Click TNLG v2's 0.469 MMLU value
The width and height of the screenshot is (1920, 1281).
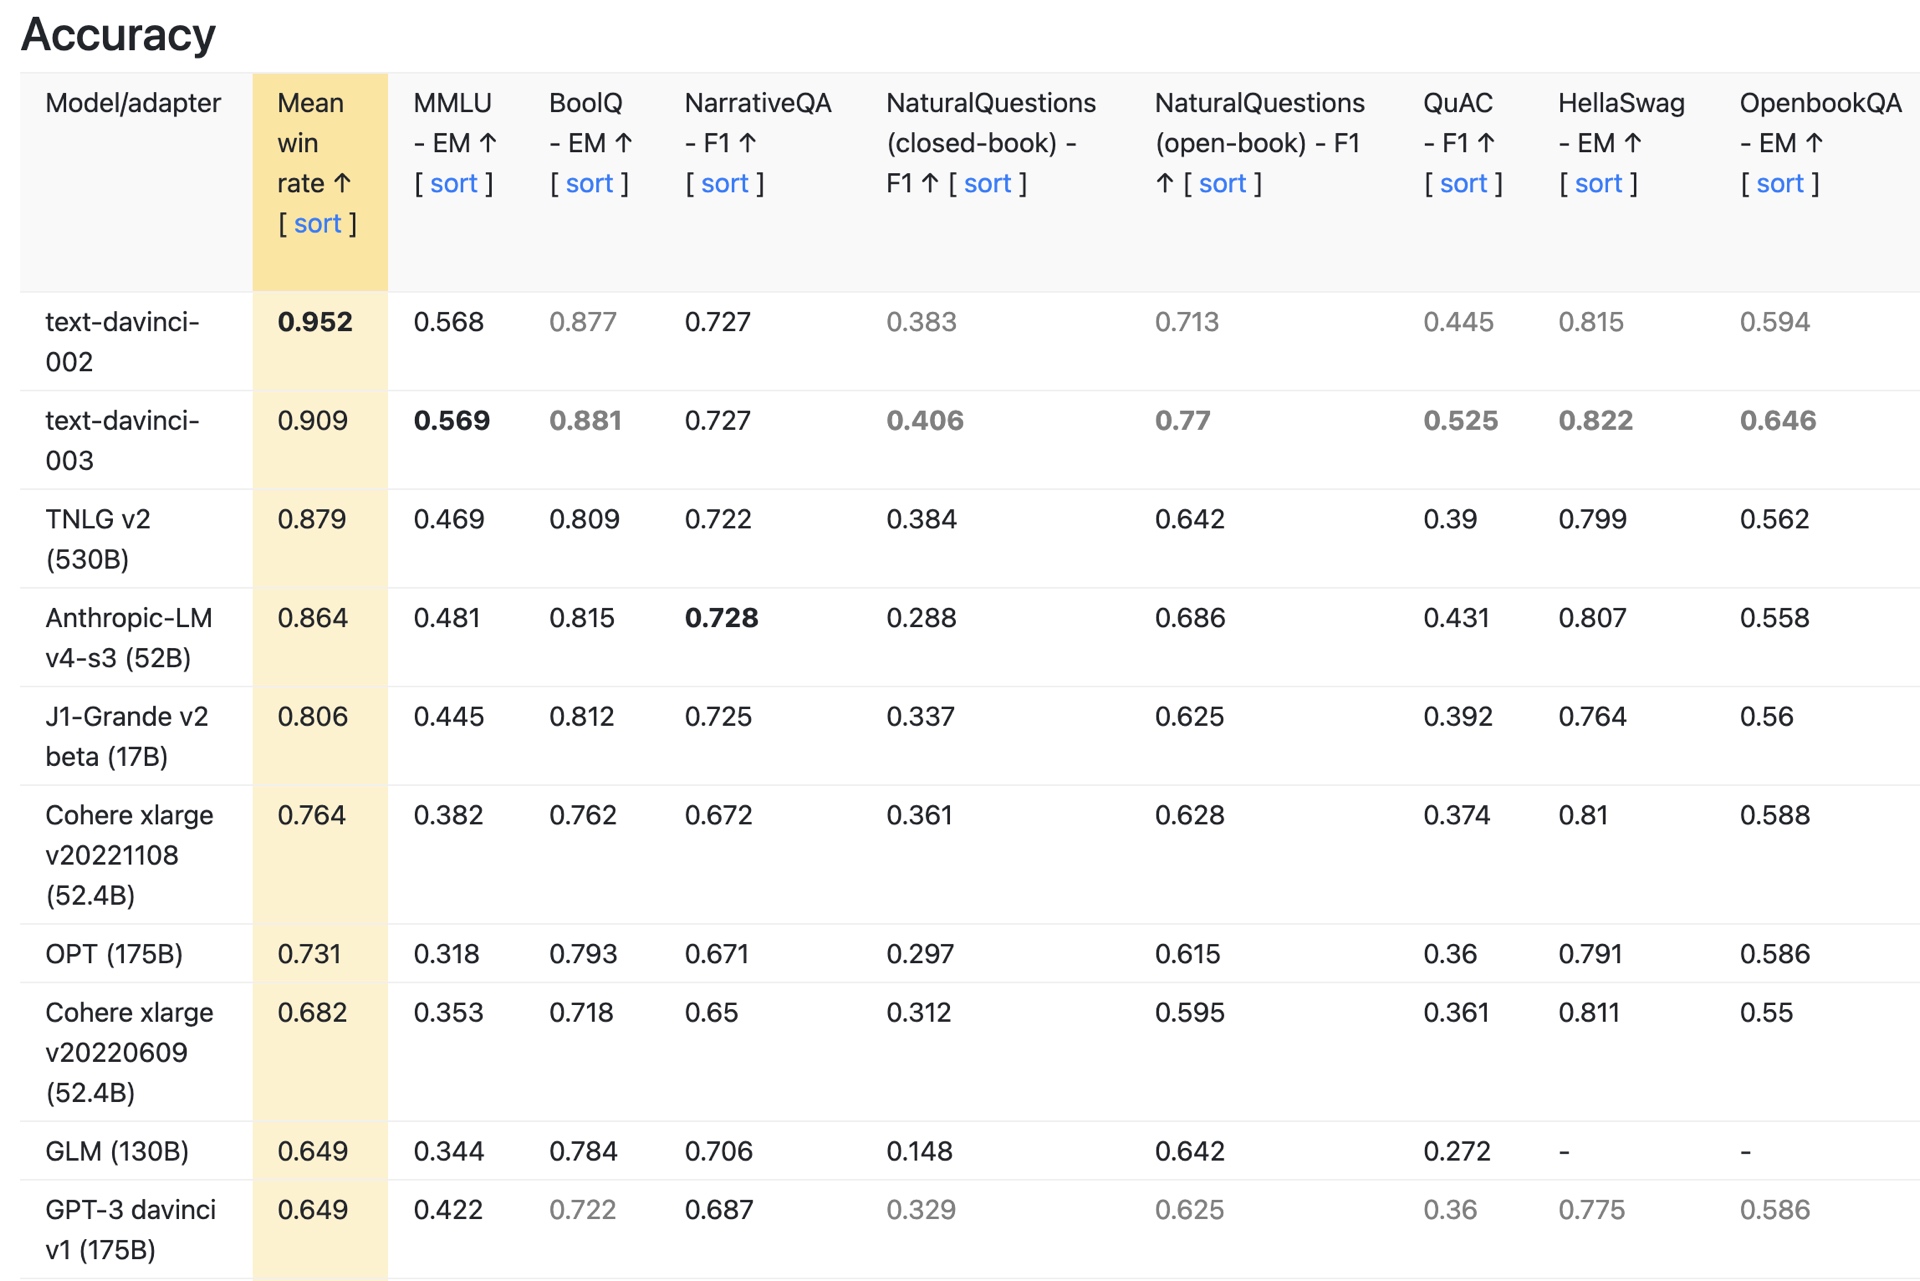click(449, 519)
